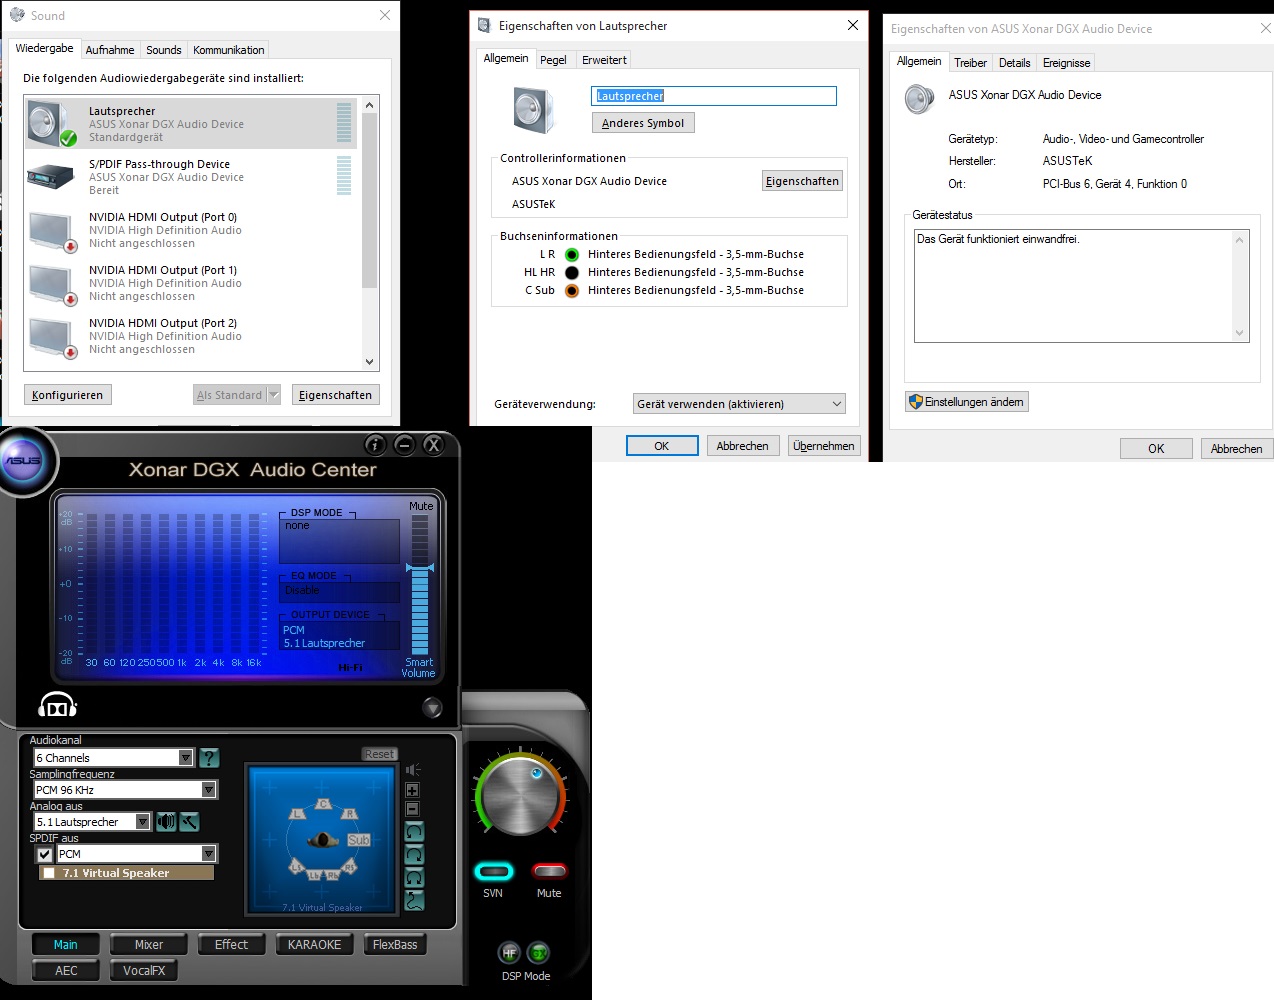Image resolution: width=1274 pixels, height=1004 pixels.
Task: Click the Sub speaker in layout
Action: click(358, 840)
